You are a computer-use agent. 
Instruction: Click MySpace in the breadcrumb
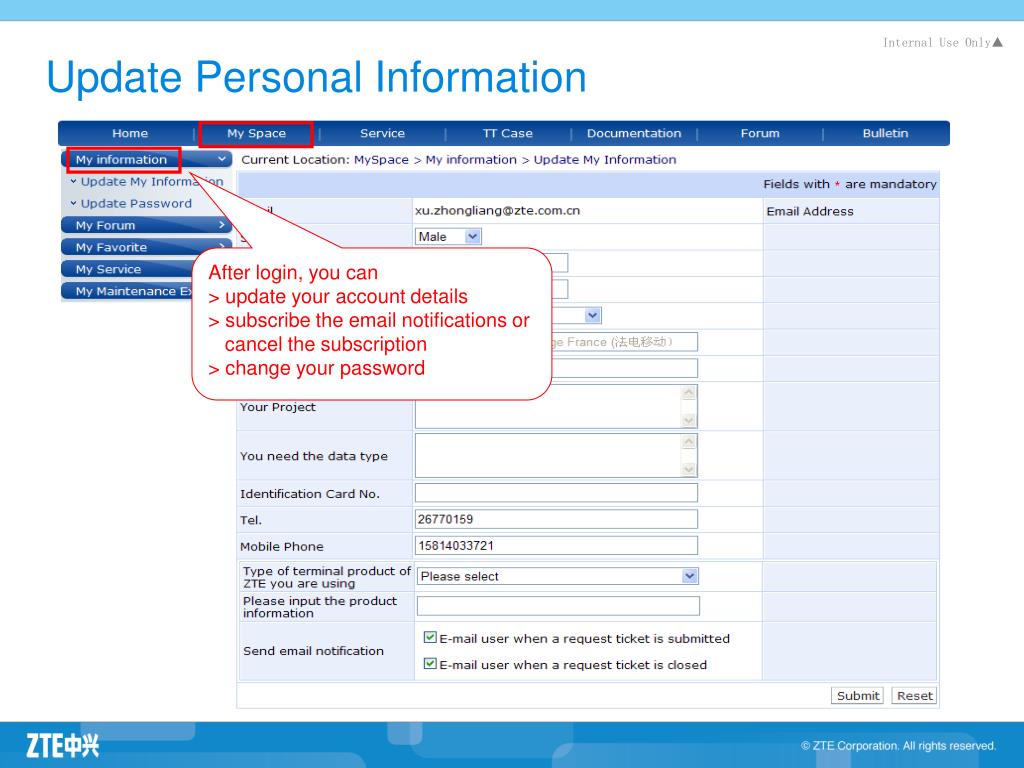click(381, 159)
